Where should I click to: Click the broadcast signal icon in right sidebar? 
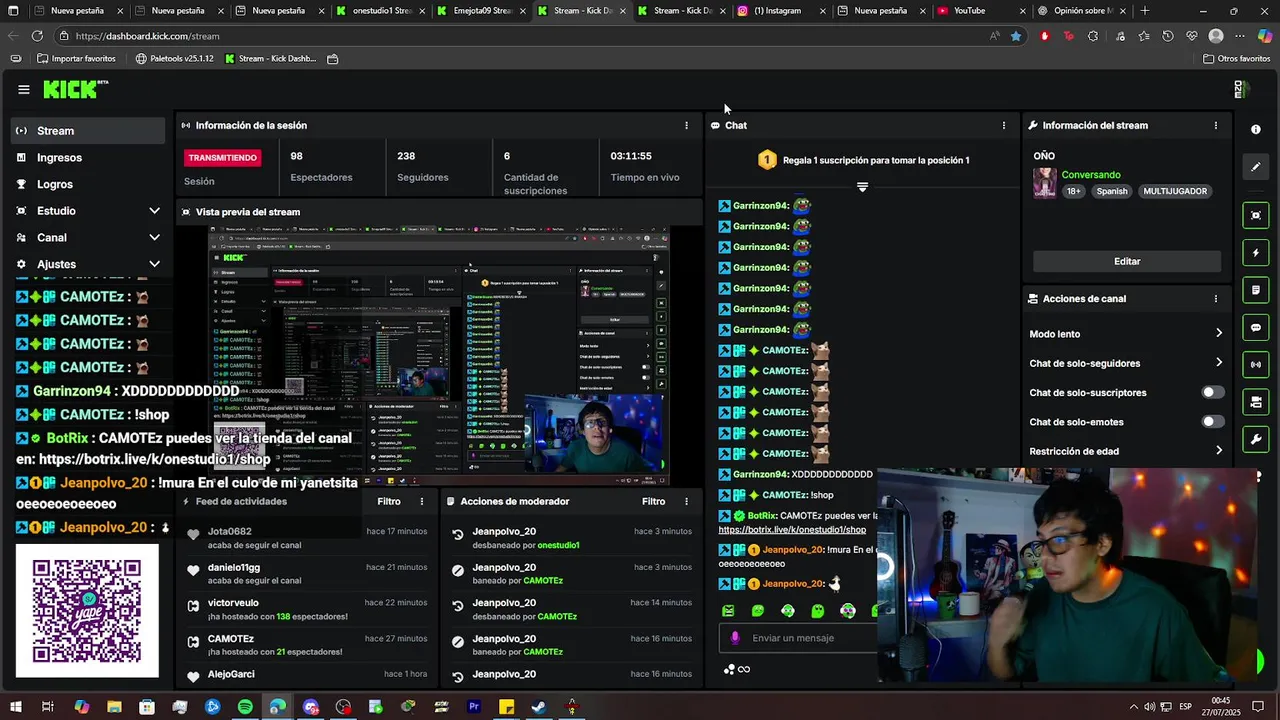tap(1256, 365)
